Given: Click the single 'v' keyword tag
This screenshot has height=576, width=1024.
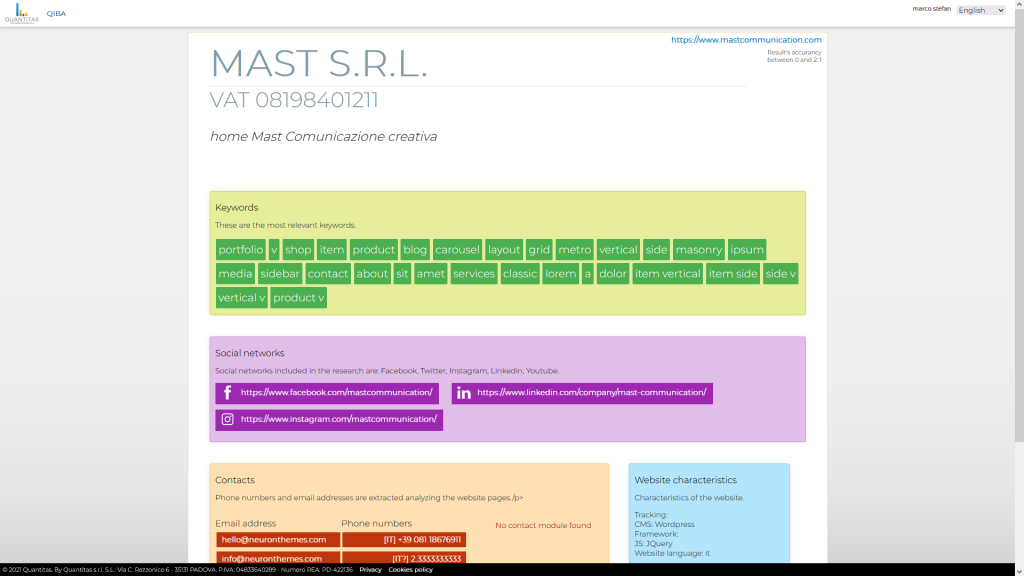Looking at the screenshot, I should coord(274,249).
